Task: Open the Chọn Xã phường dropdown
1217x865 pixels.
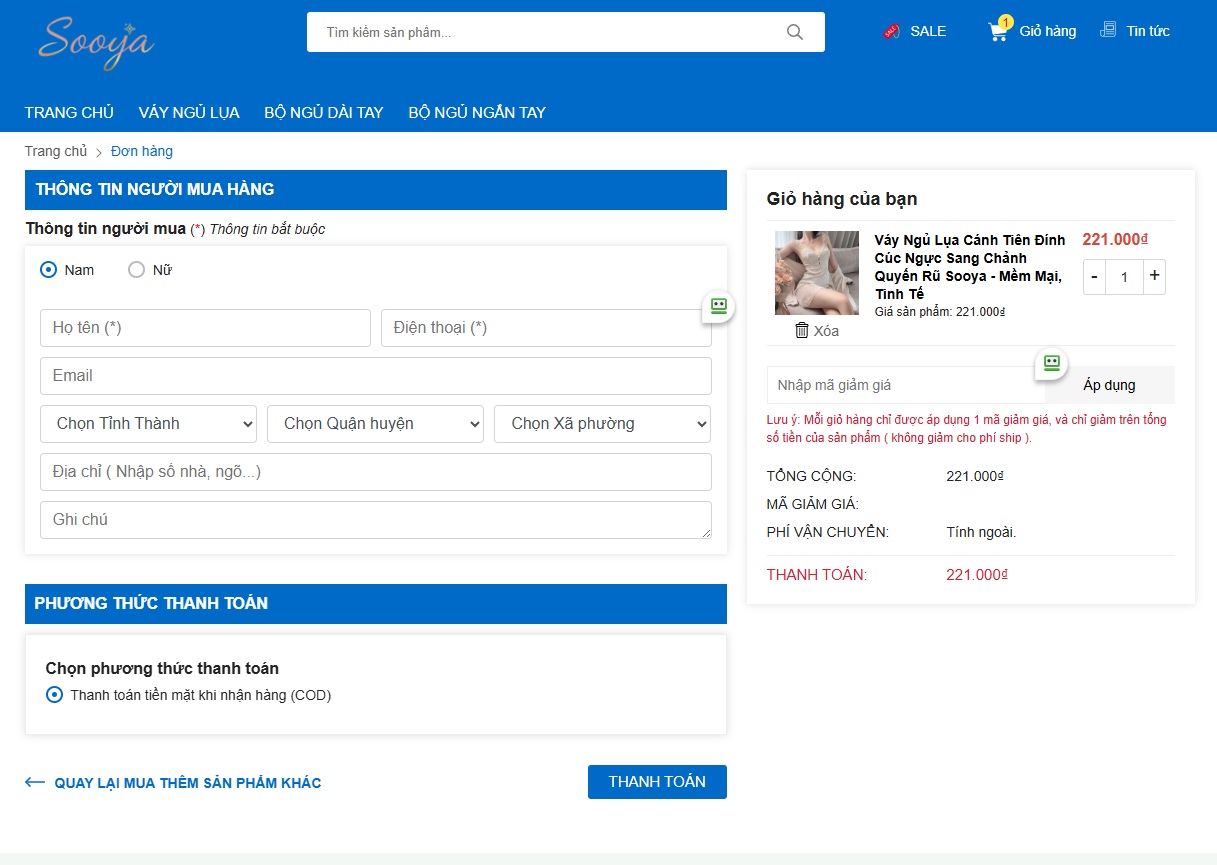Action: pyautogui.click(x=602, y=424)
